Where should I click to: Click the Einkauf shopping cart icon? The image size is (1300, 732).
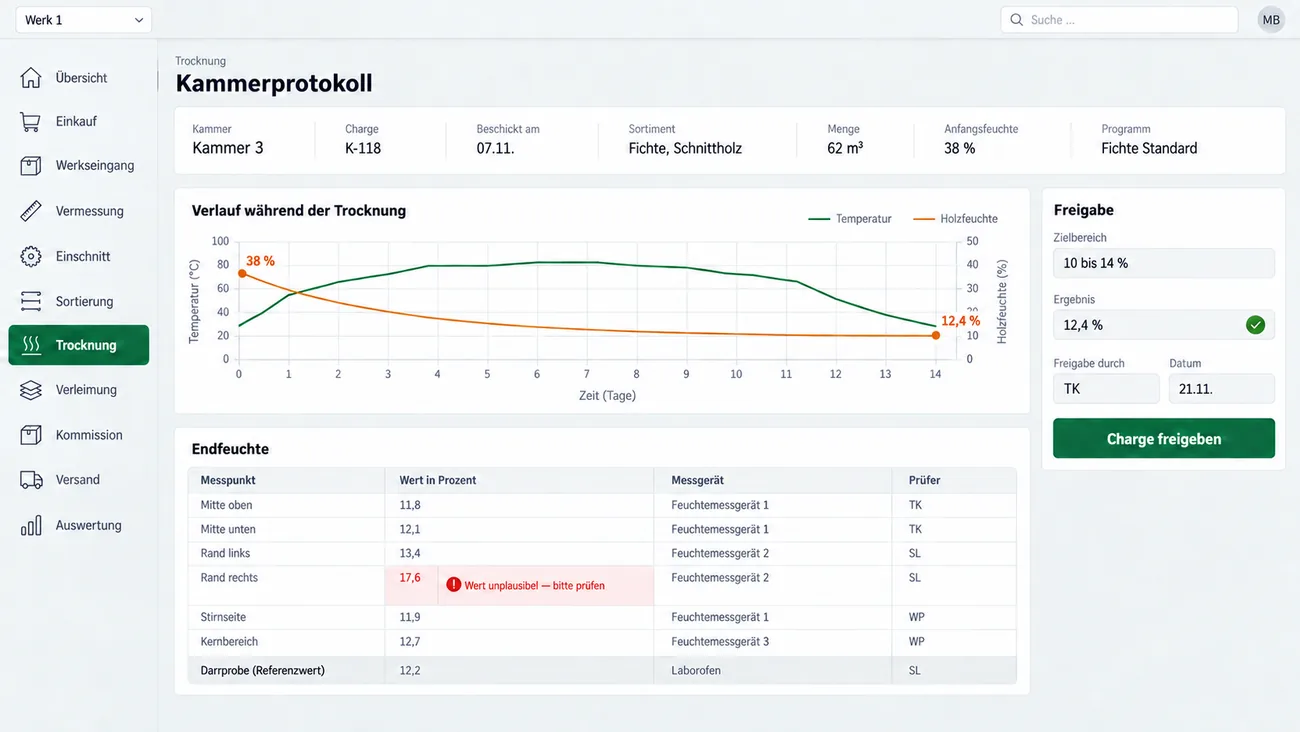[31, 122]
